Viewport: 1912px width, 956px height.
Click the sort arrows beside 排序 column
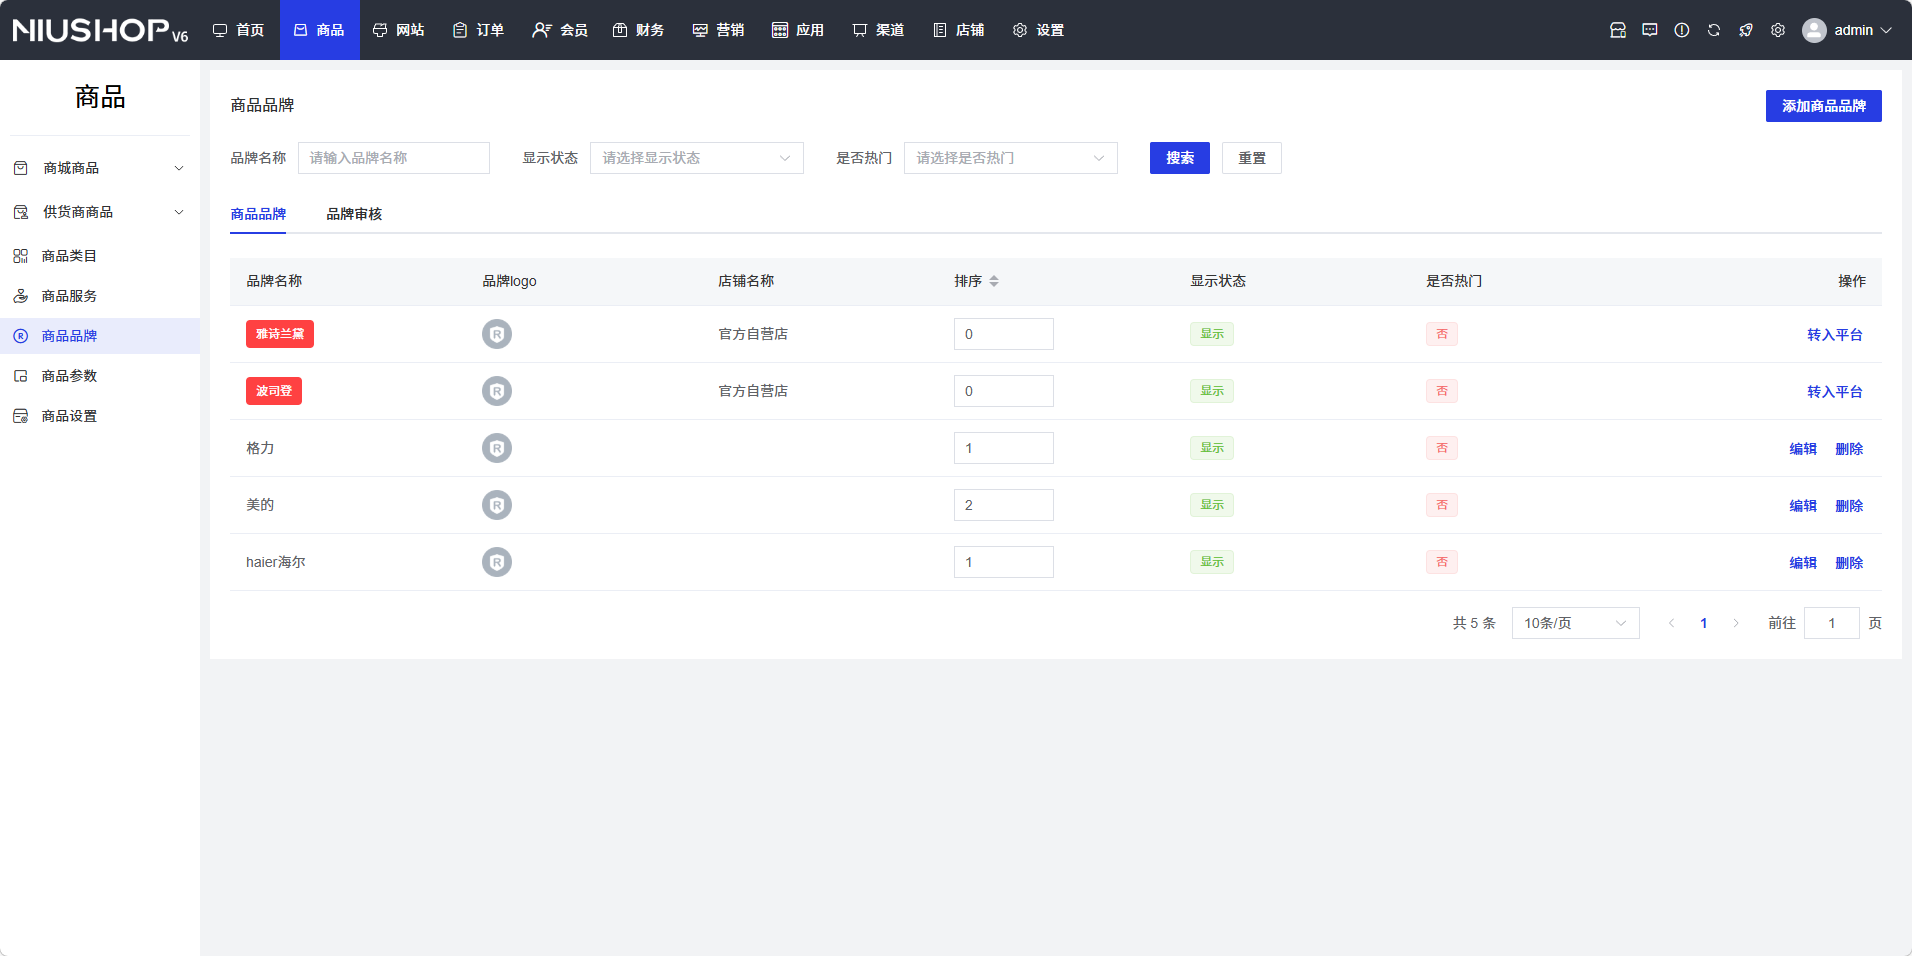[993, 281]
